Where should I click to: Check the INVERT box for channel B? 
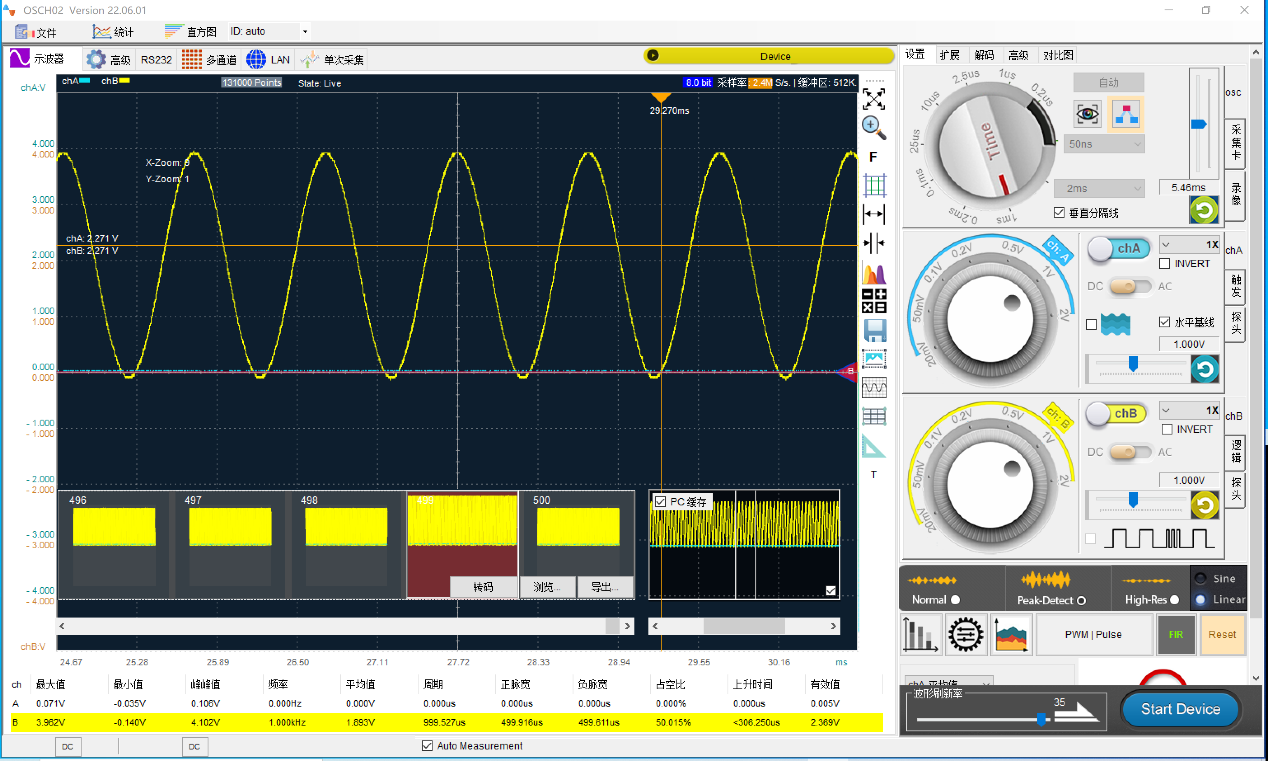[x=1166, y=430]
